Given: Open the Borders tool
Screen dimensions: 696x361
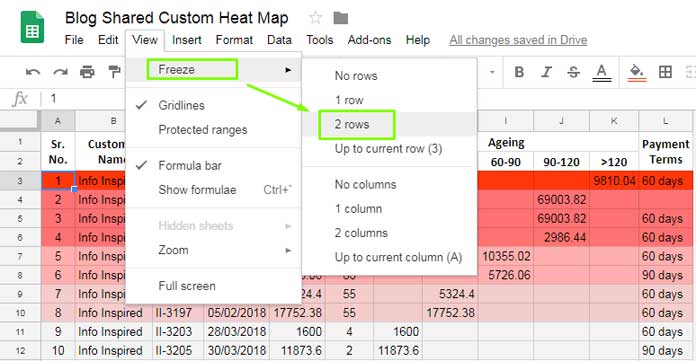Looking at the screenshot, I should 665,72.
